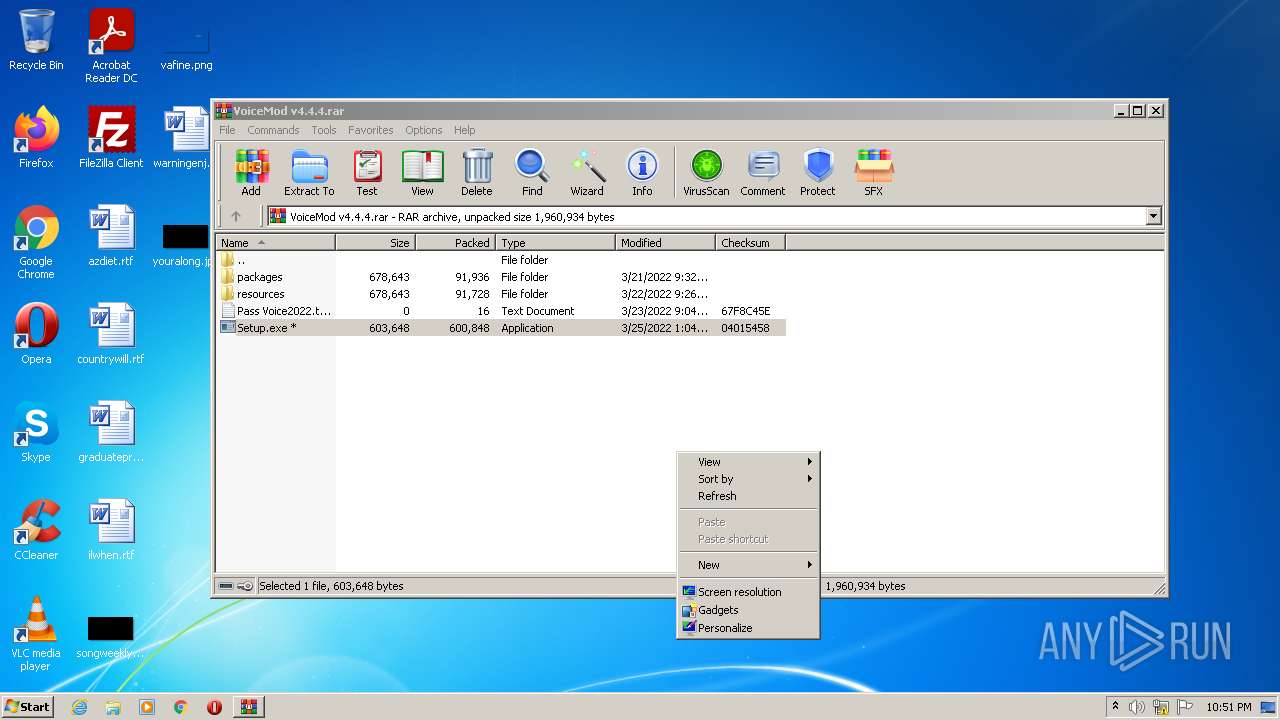
Task: Open Recycle Bin desktop icon
Action: 36,40
